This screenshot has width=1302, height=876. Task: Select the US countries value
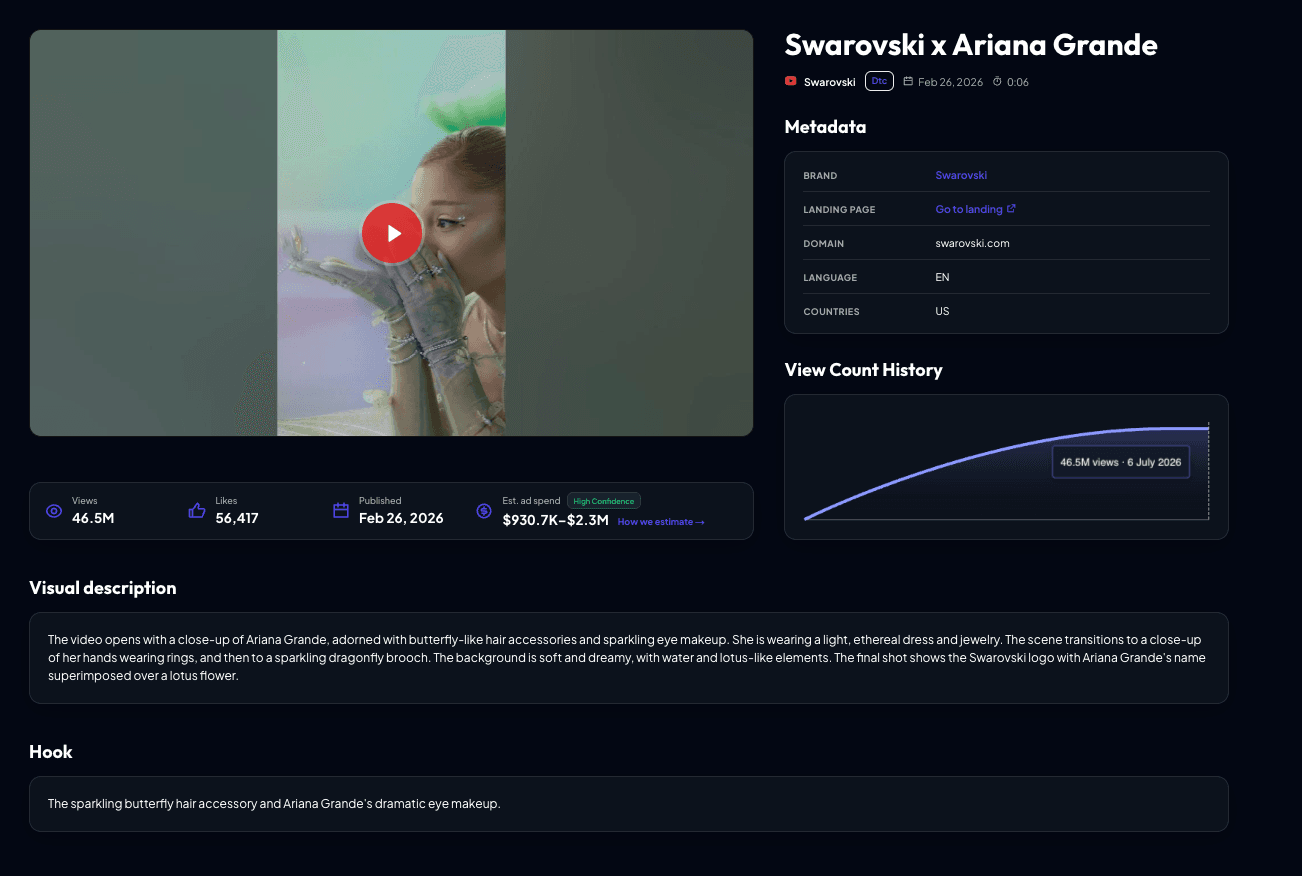(943, 311)
